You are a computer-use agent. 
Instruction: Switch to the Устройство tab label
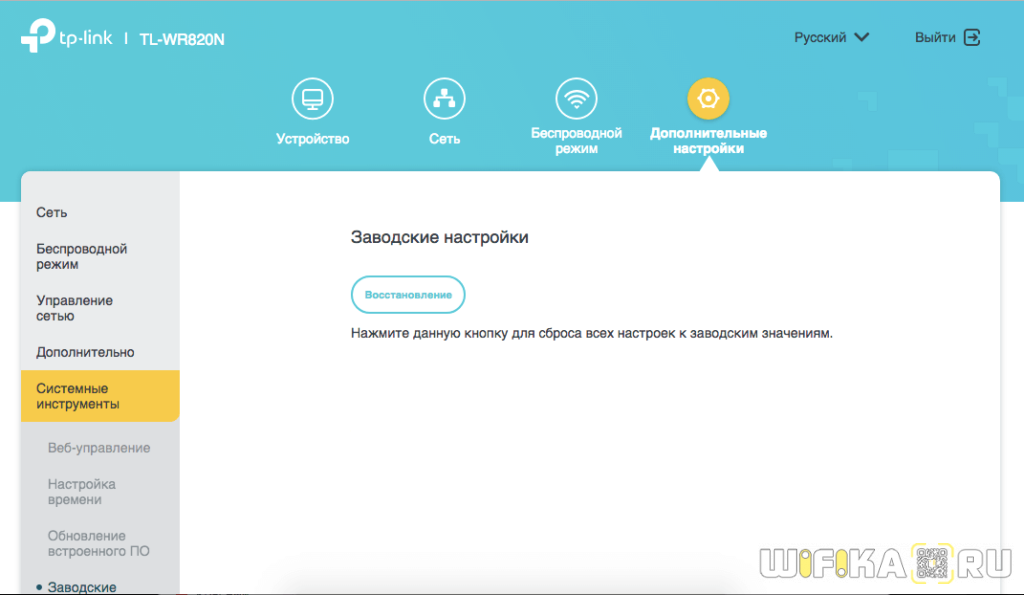coord(312,139)
